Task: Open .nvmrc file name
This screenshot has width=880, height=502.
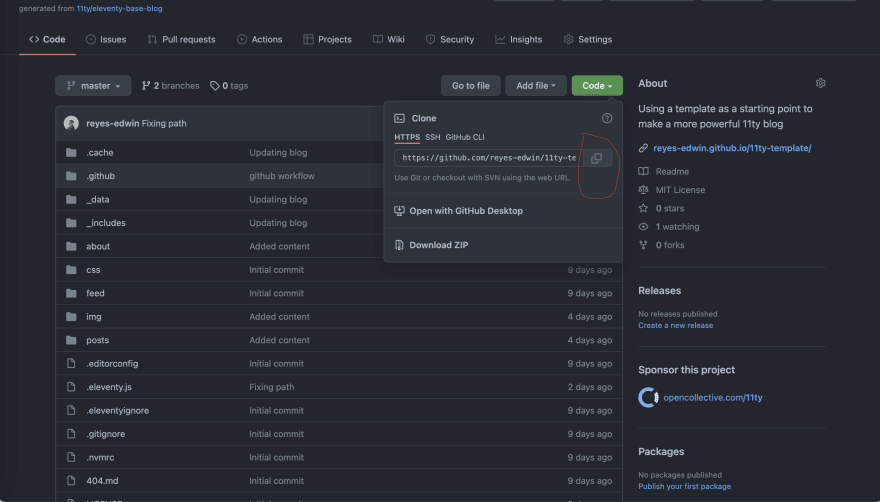Action: click(x=100, y=458)
